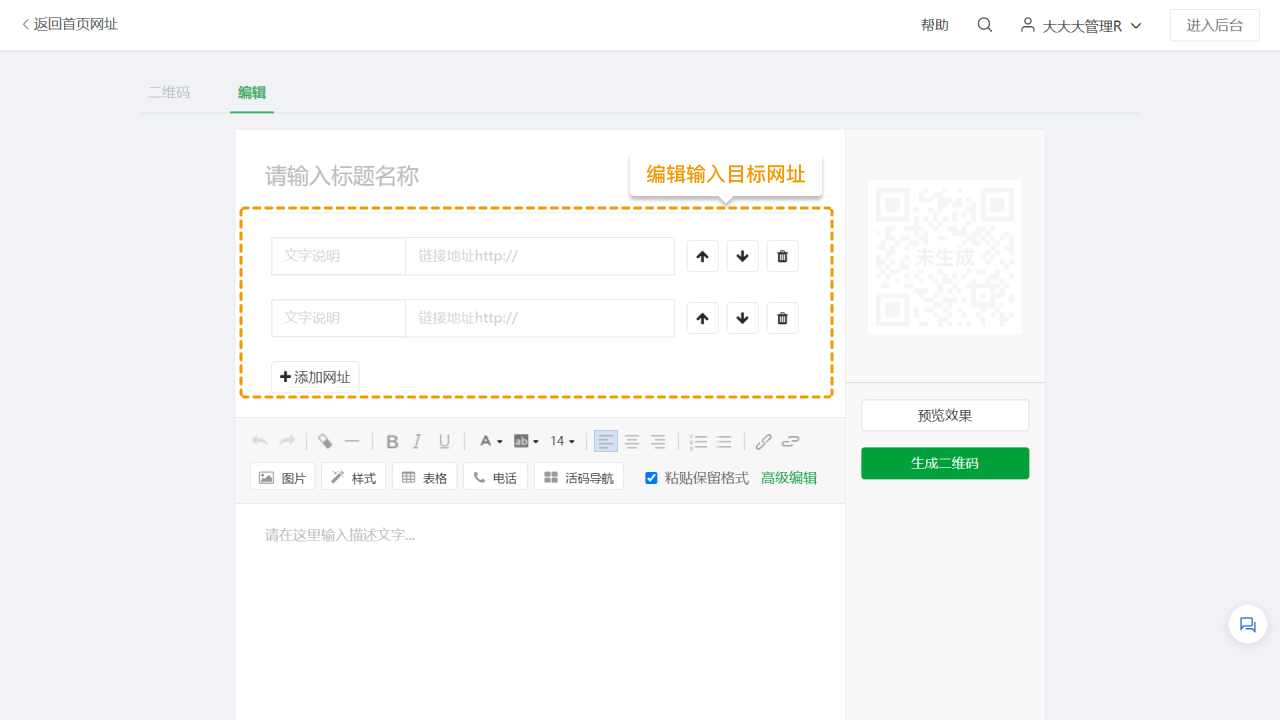The height and width of the screenshot is (720, 1280).
Task: Move the second URL row down
Action: click(742, 318)
